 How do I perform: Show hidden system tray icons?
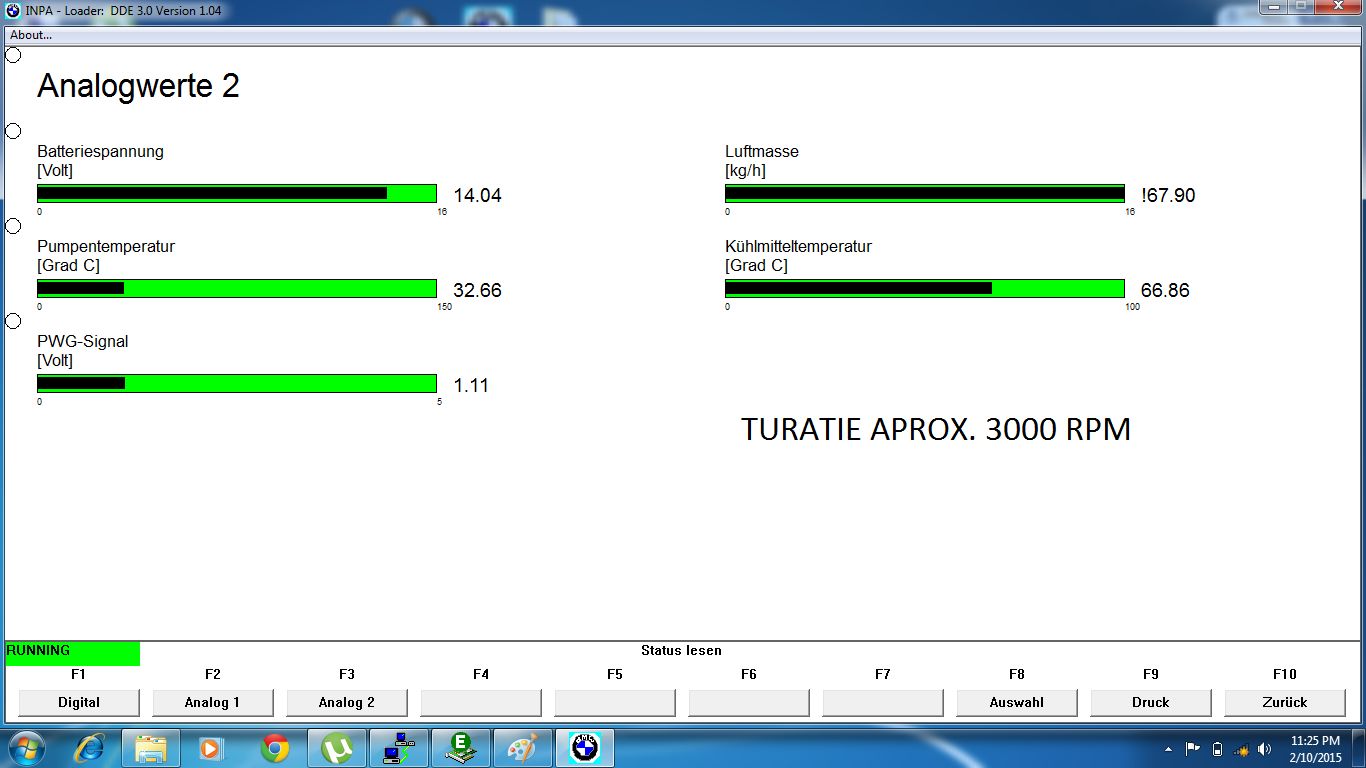click(x=1168, y=749)
